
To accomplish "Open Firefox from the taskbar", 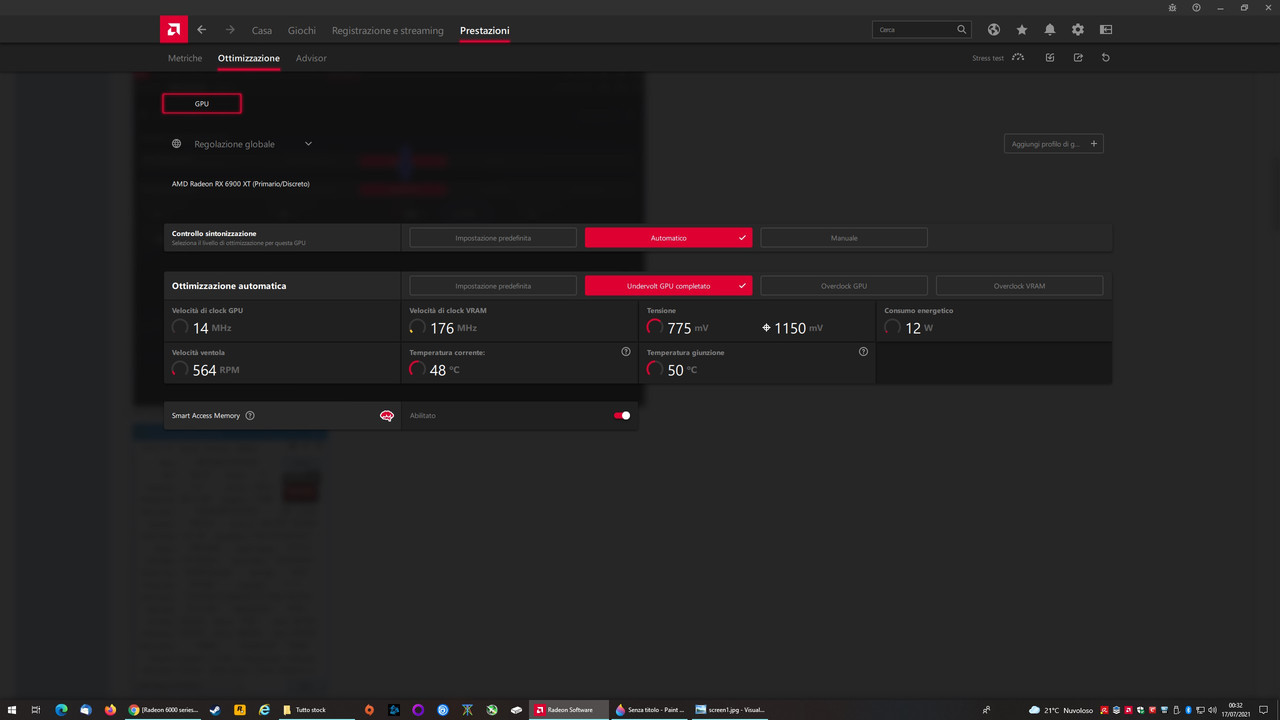I will (110, 710).
